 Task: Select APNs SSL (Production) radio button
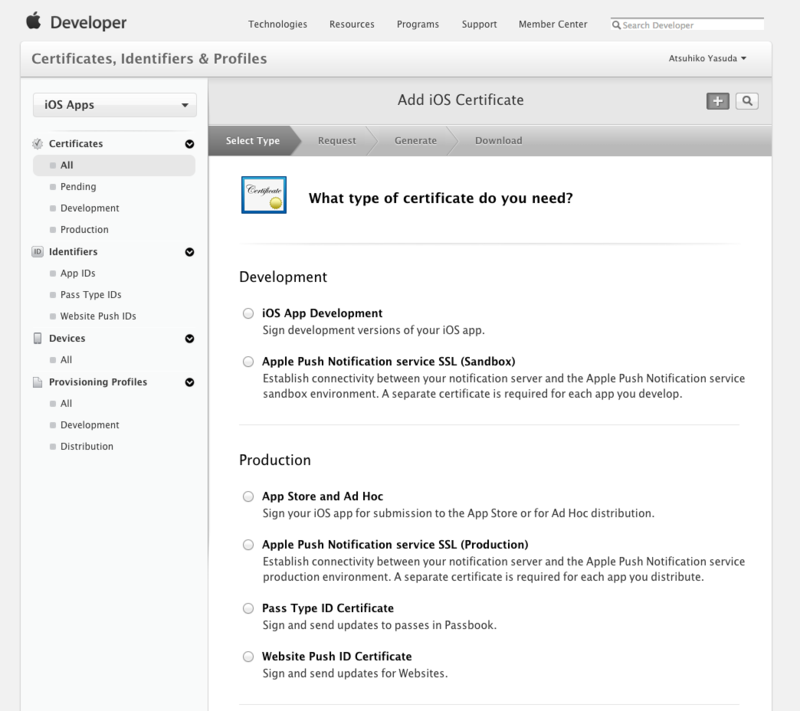[x=248, y=545]
